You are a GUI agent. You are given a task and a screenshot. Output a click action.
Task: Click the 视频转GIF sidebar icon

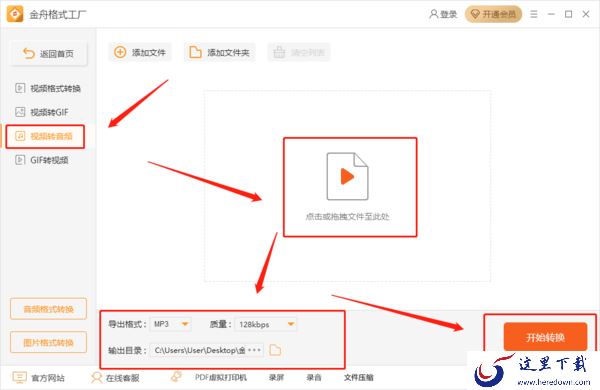point(20,112)
